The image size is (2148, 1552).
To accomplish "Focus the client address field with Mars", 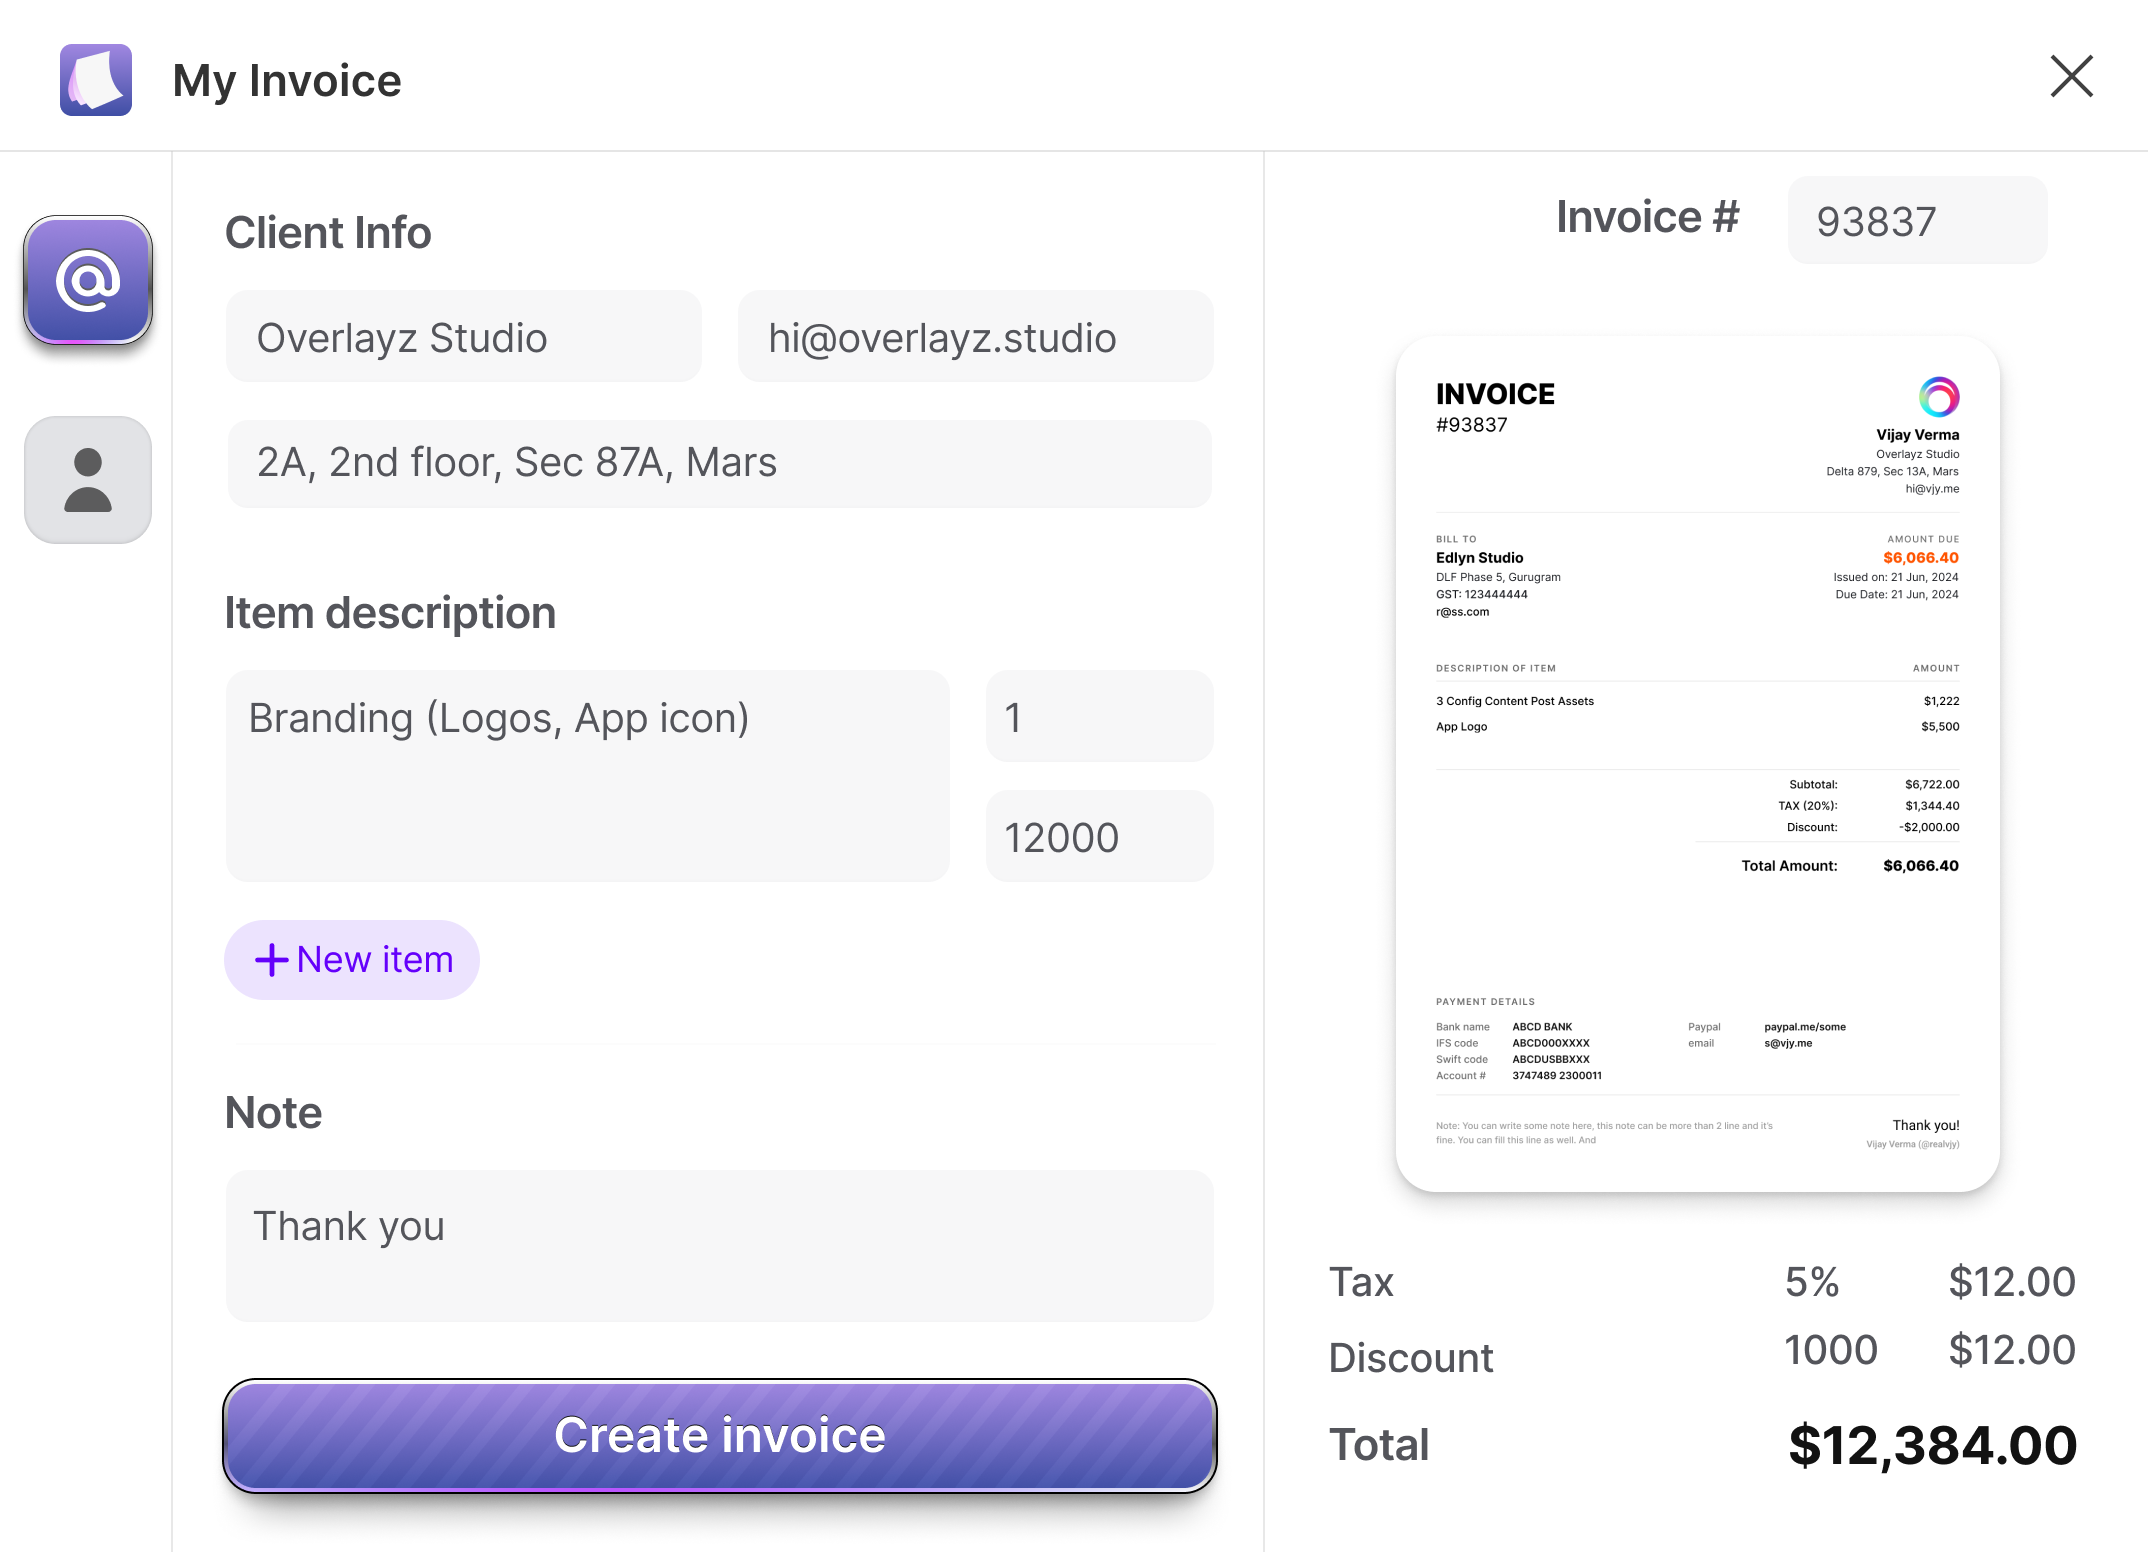I will 719,463.
